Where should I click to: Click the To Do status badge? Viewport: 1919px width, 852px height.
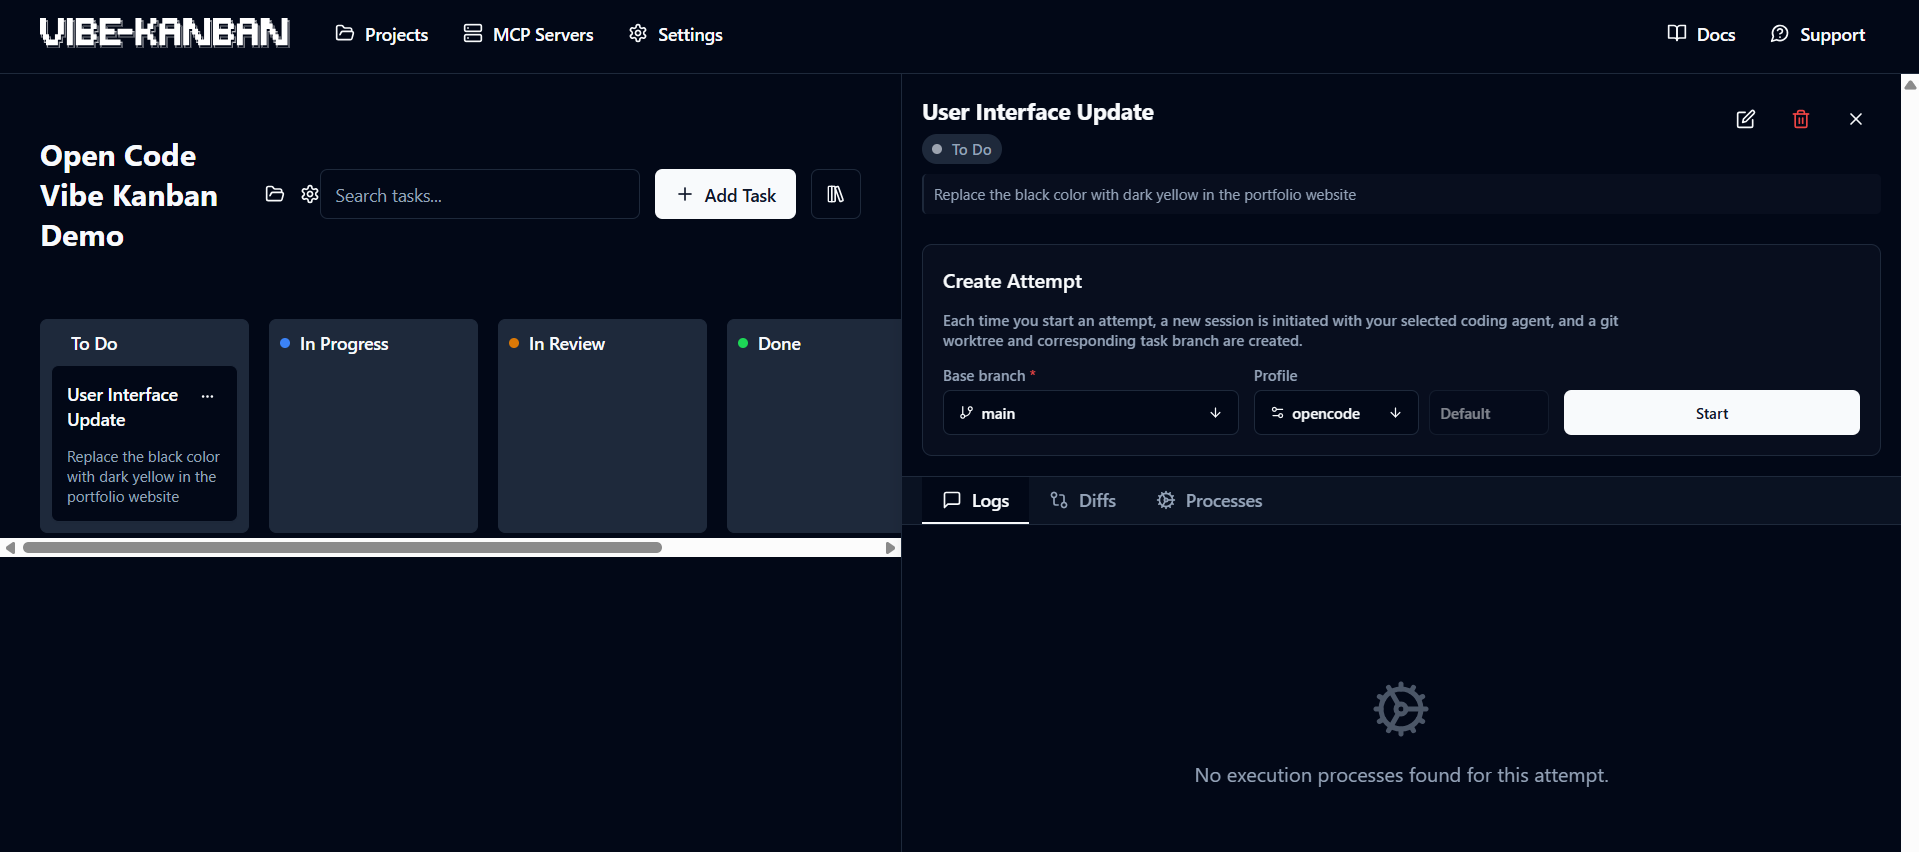(x=962, y=149)
